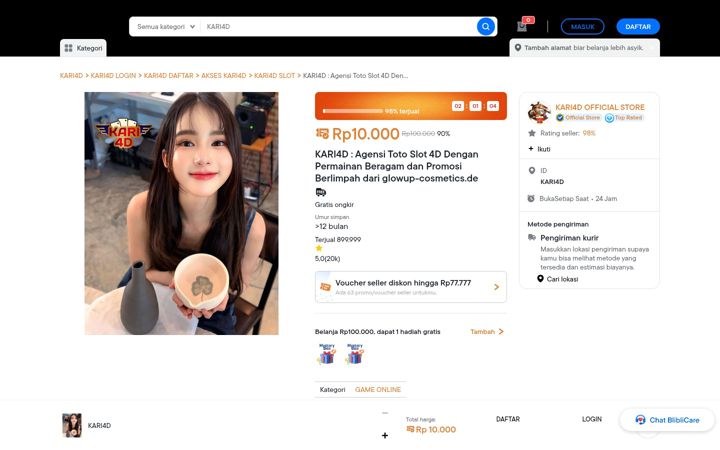Image resolution: width=720 pixels, height=450 pixels.
Task: Click the MASUK button
Action: (x=582, y=27)
